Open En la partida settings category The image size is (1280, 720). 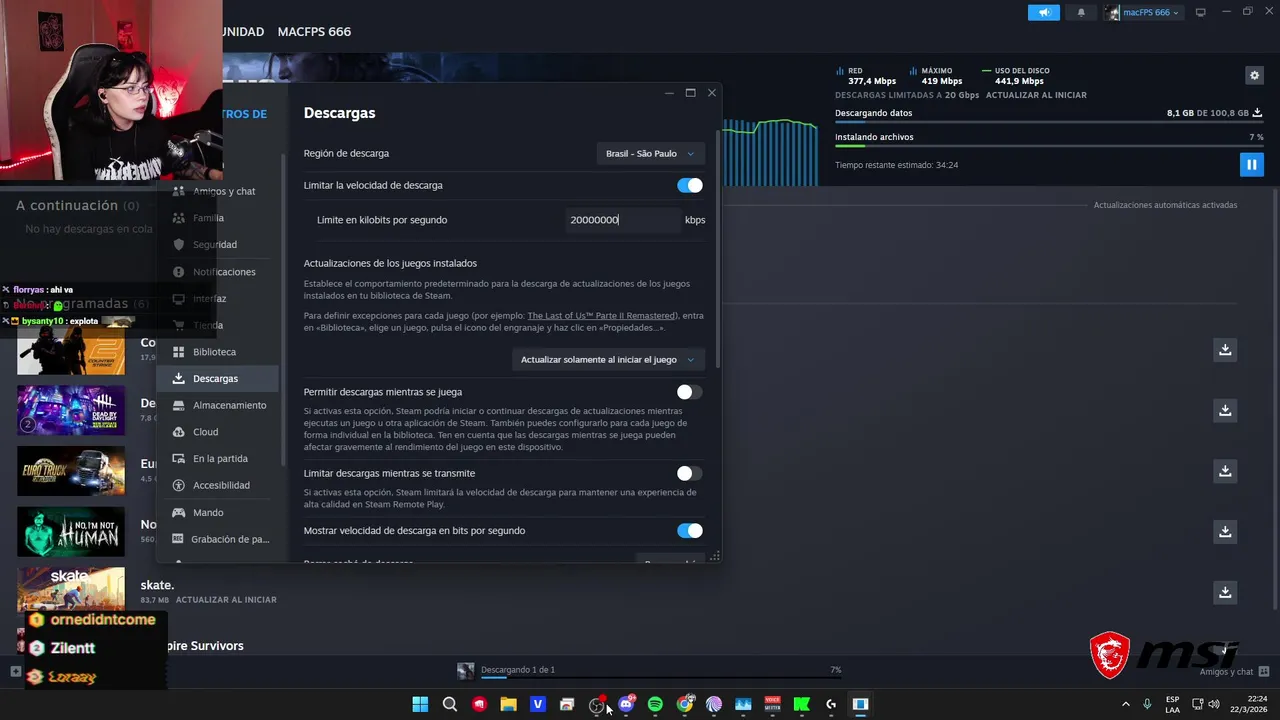click(220, 458)
